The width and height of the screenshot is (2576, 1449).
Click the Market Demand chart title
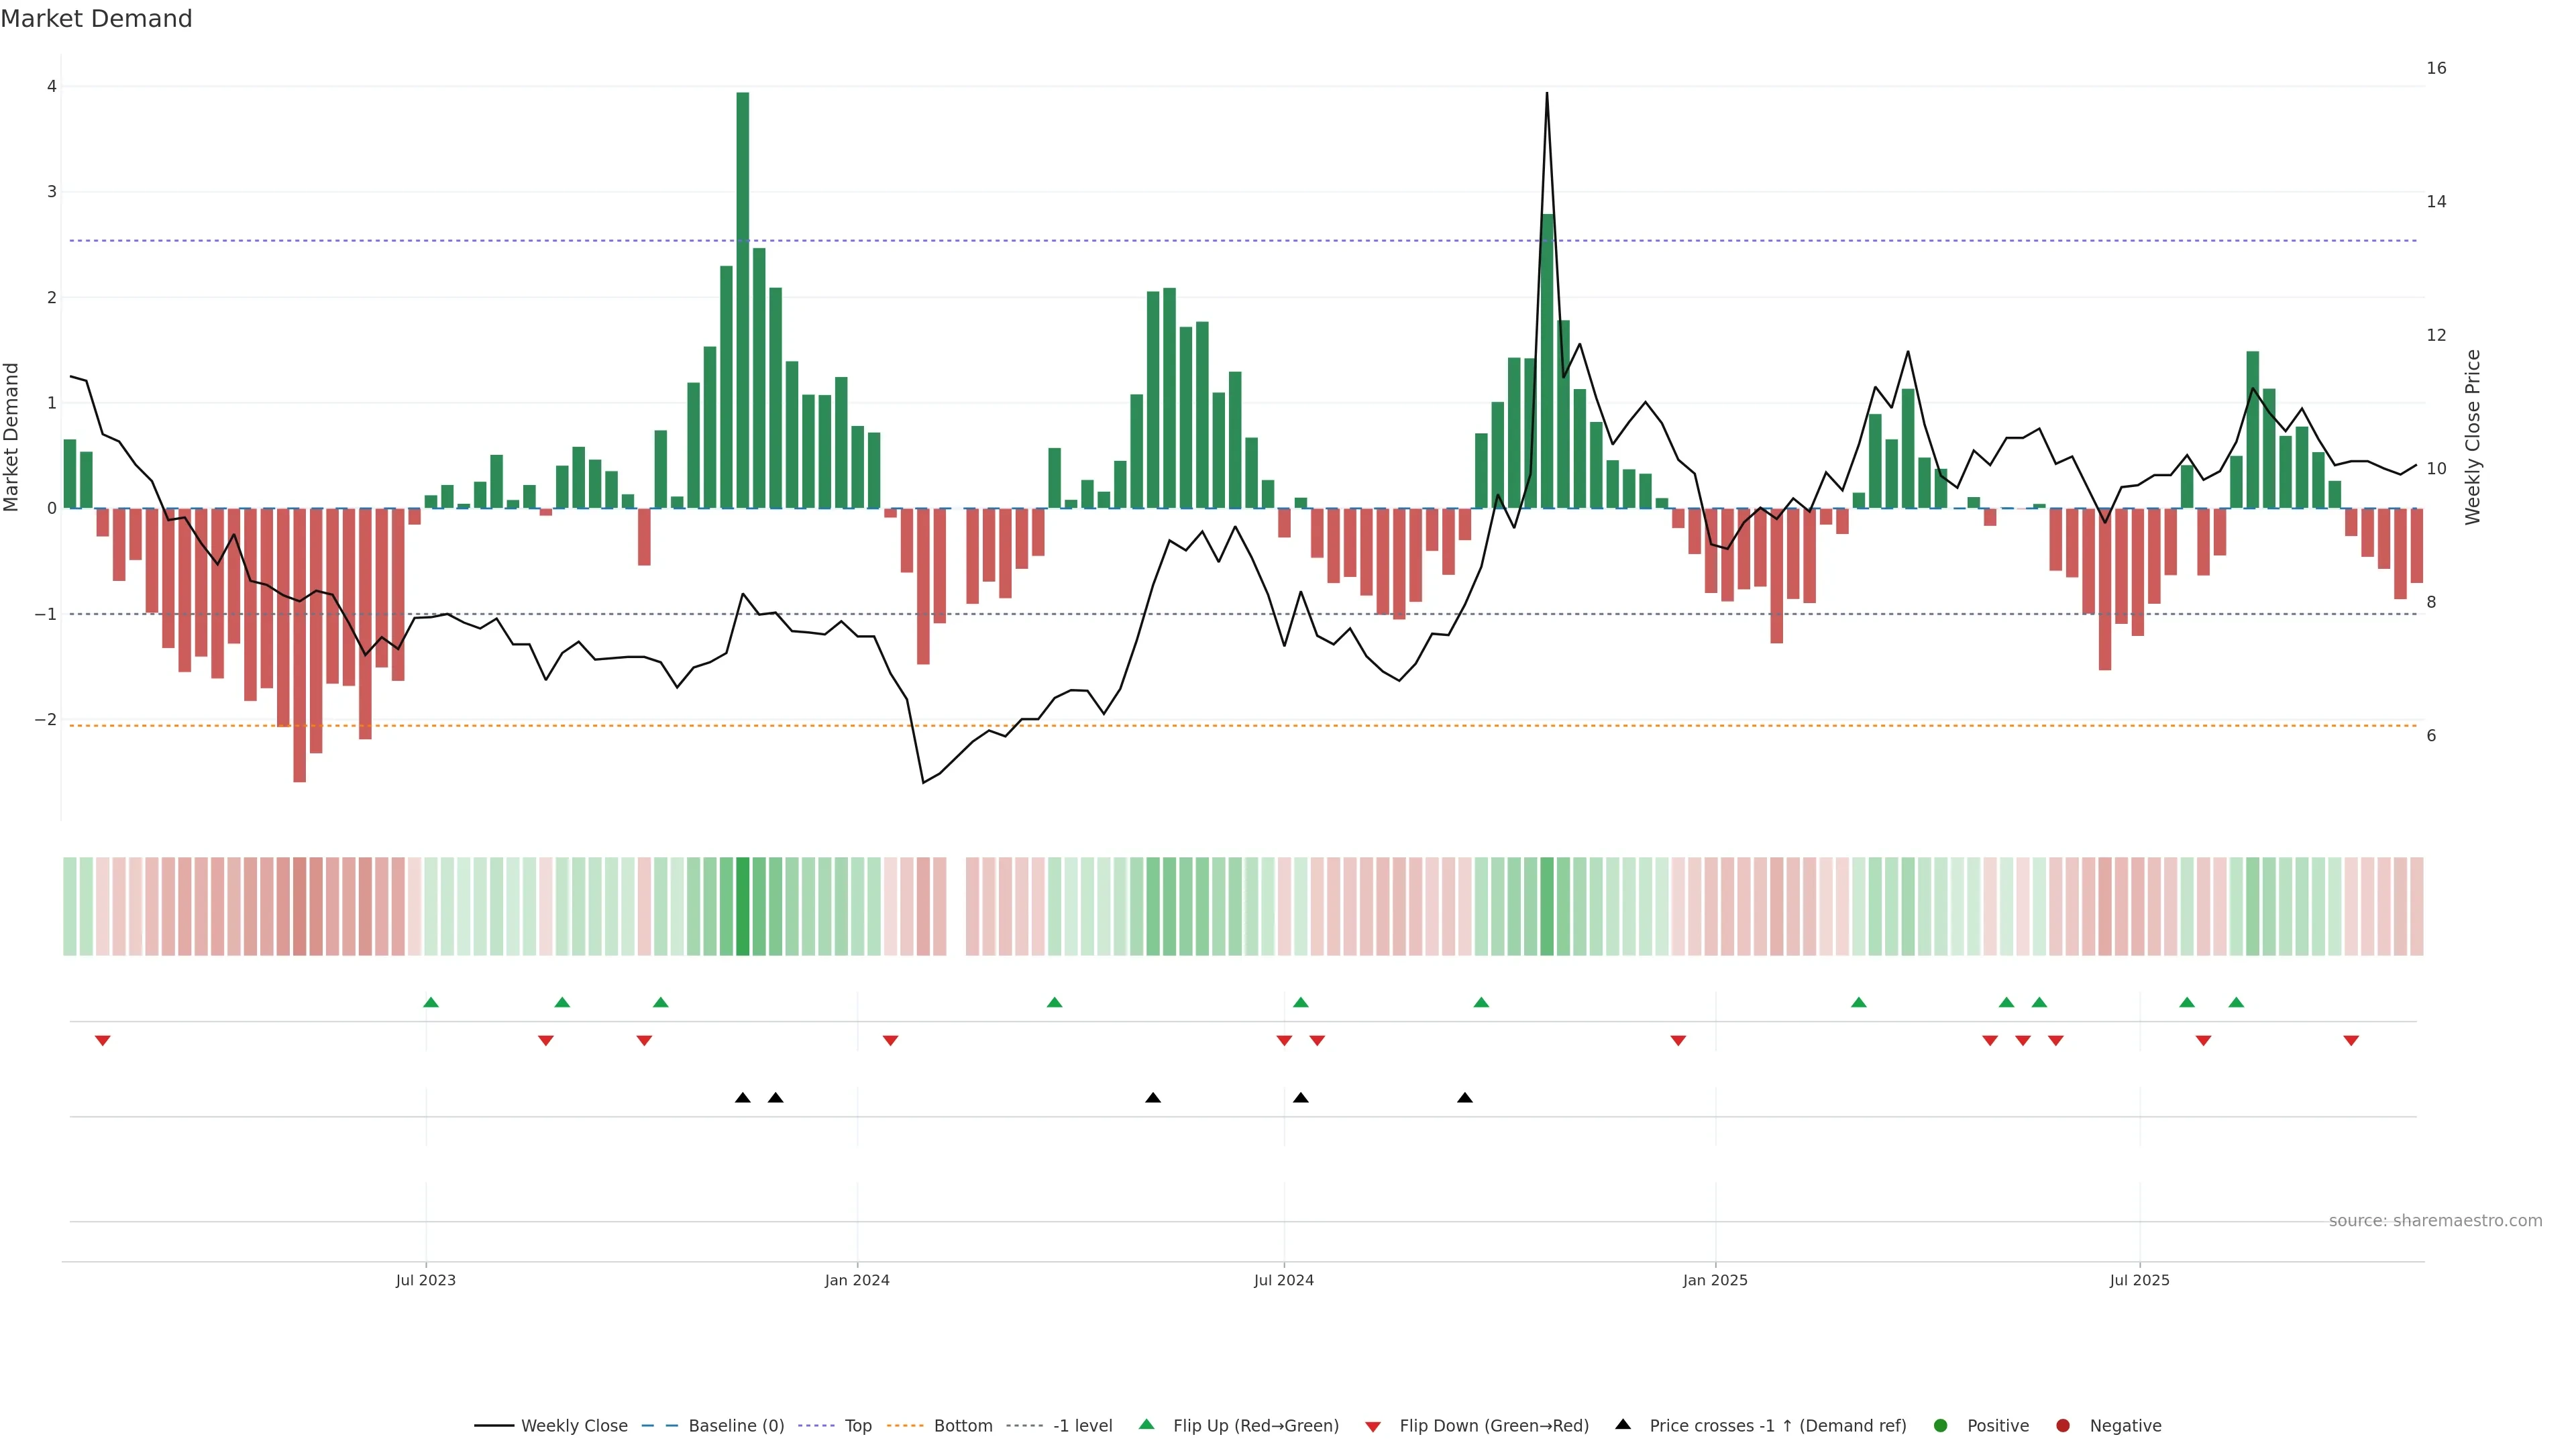pos(96,19)
